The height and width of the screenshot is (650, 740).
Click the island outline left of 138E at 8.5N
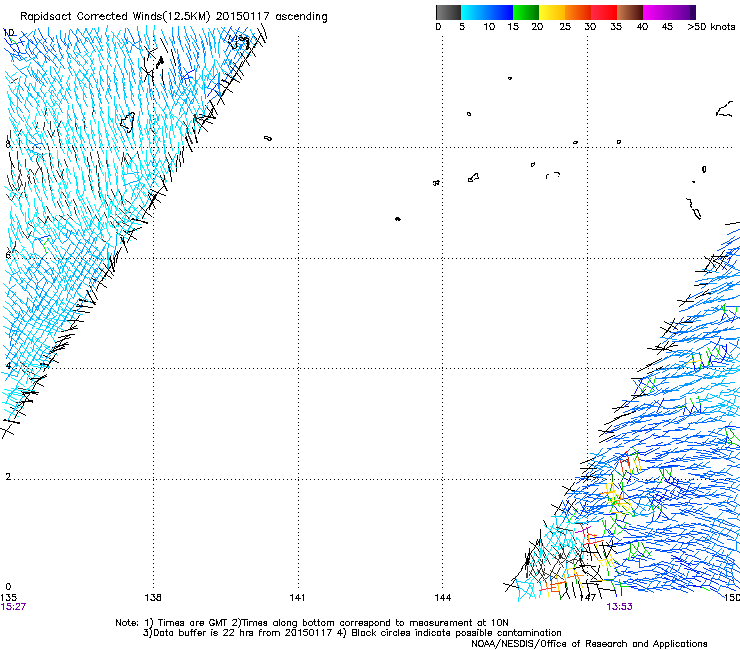[127, 122]
